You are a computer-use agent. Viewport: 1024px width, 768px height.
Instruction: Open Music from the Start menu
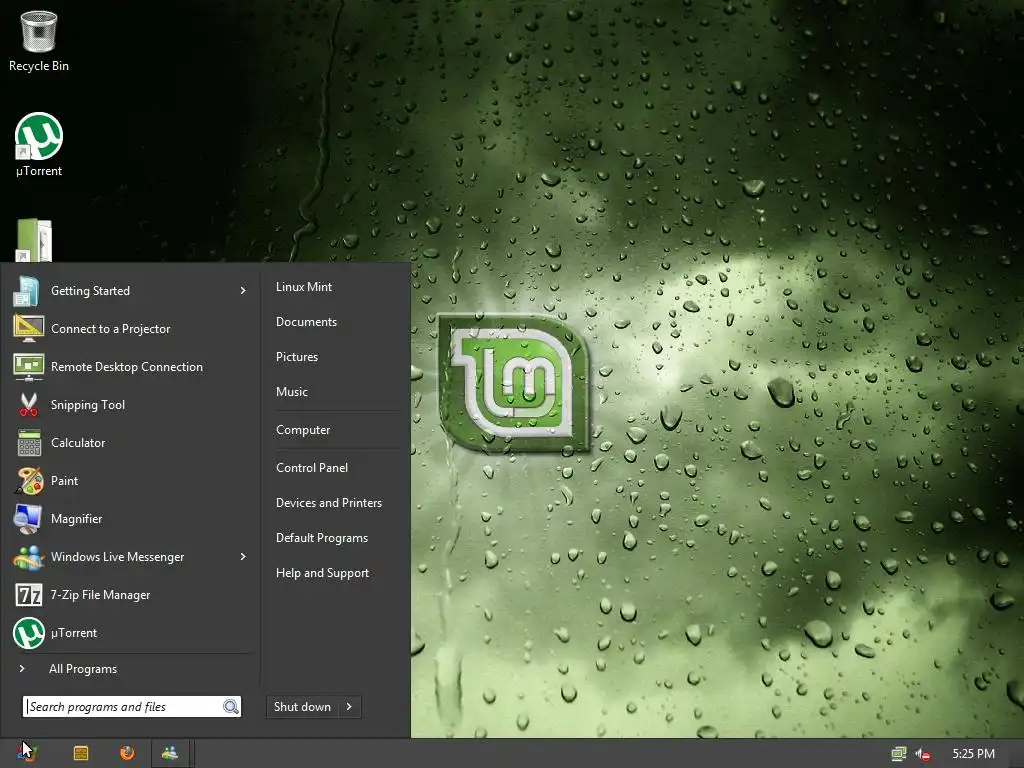pos(291,392)
